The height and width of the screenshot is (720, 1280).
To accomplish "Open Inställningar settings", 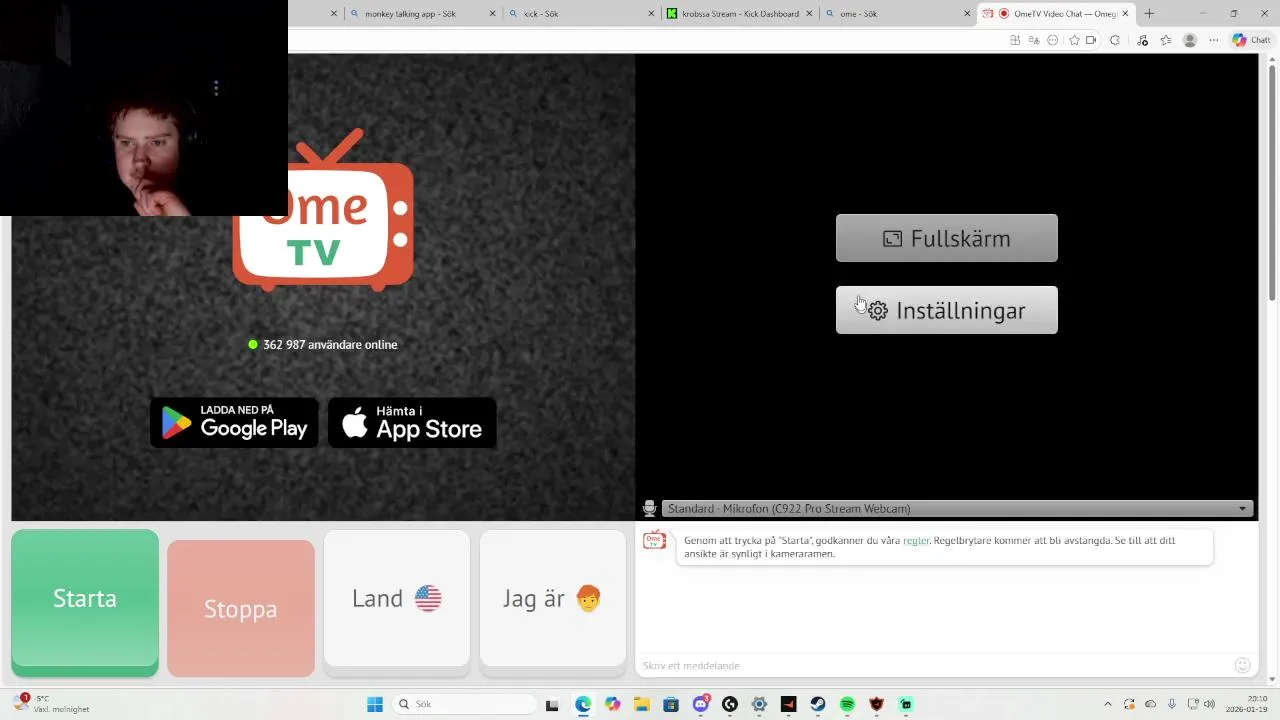I will tap(947, 310).
